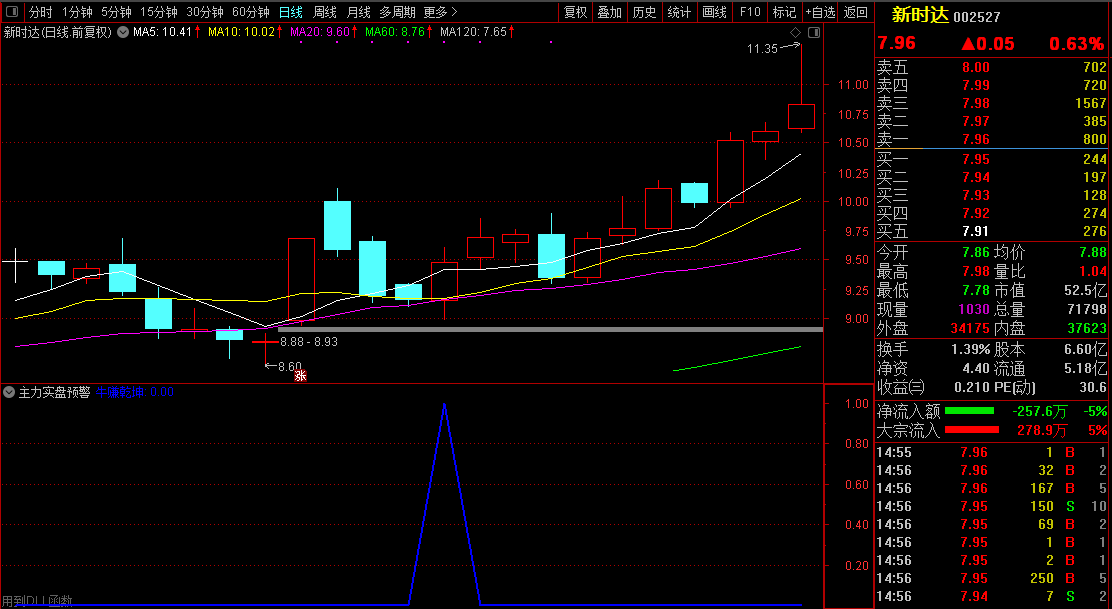Expand the 主力实盘预警 indicator dropdown
Viewport: 1112px width, 609px height.
(9, 393)
